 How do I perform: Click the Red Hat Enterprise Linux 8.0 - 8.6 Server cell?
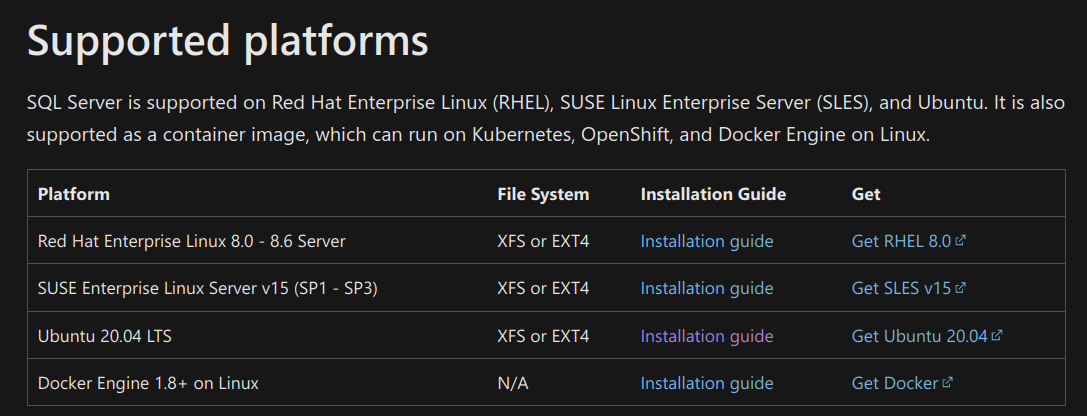191,241
